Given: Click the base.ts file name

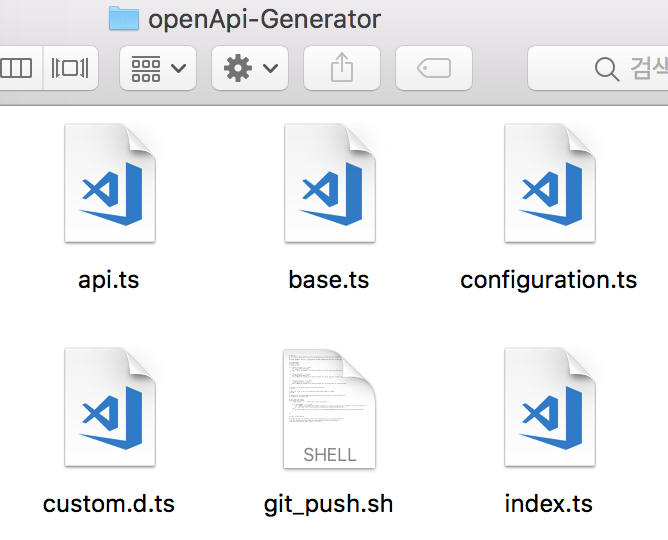Looking at the screenshot, I should pos(328,280).
